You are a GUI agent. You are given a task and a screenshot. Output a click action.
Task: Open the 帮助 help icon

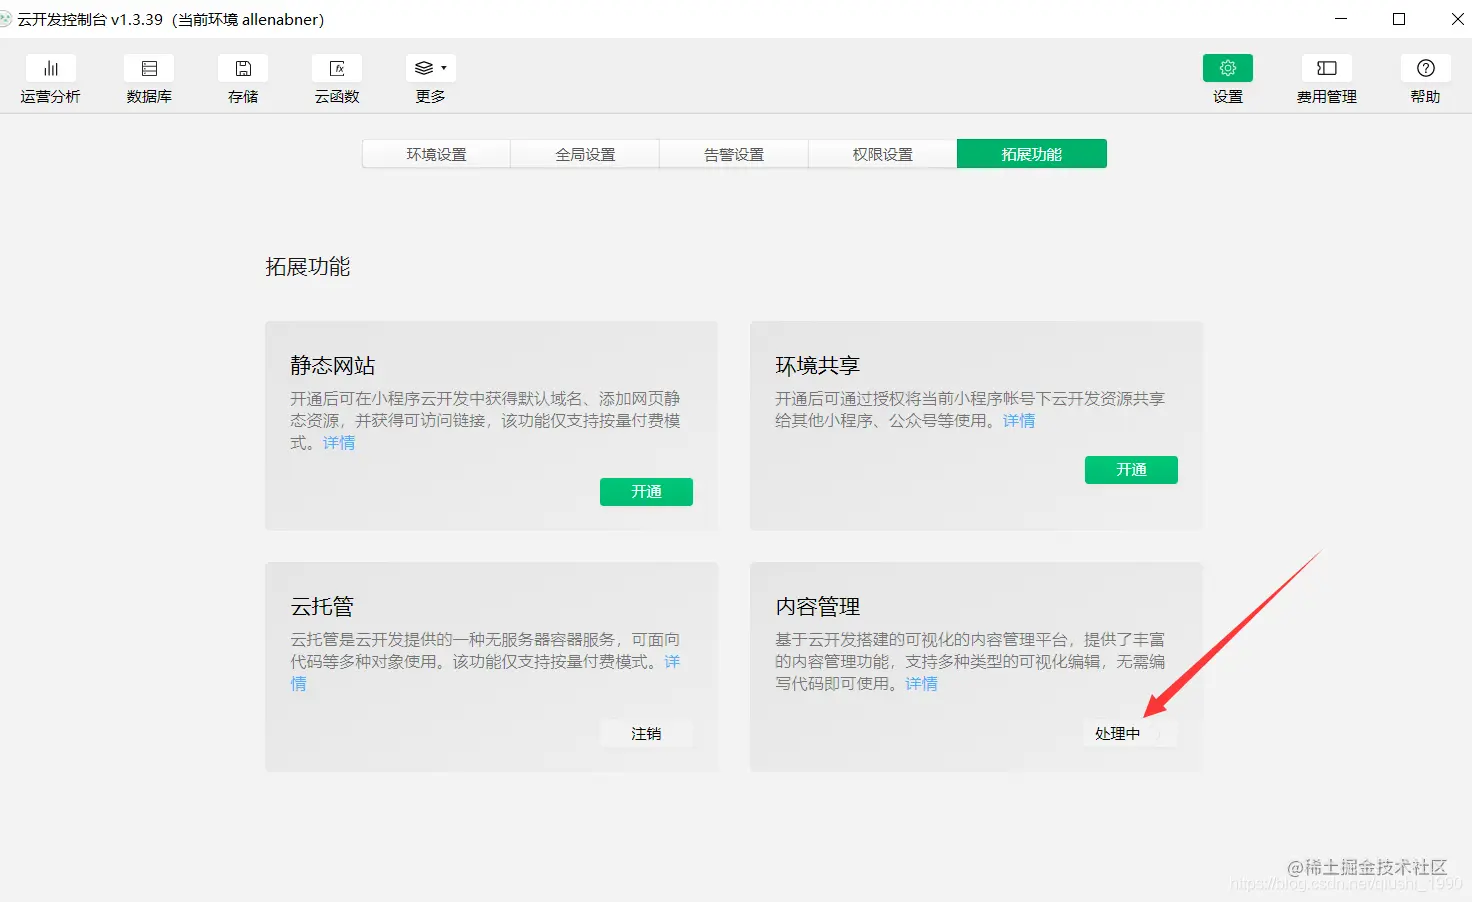pyautogui.click(x=1426, y=68)
